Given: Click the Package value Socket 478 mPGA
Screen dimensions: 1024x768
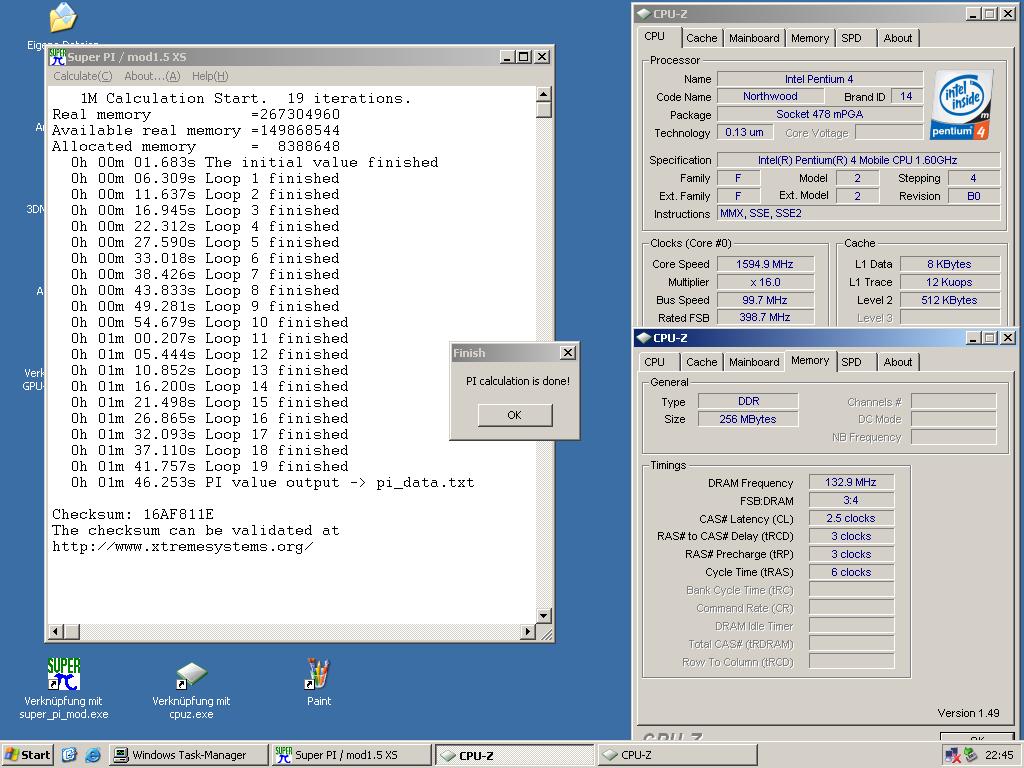Looking at the screenshot, I should (x=820, y=114).
